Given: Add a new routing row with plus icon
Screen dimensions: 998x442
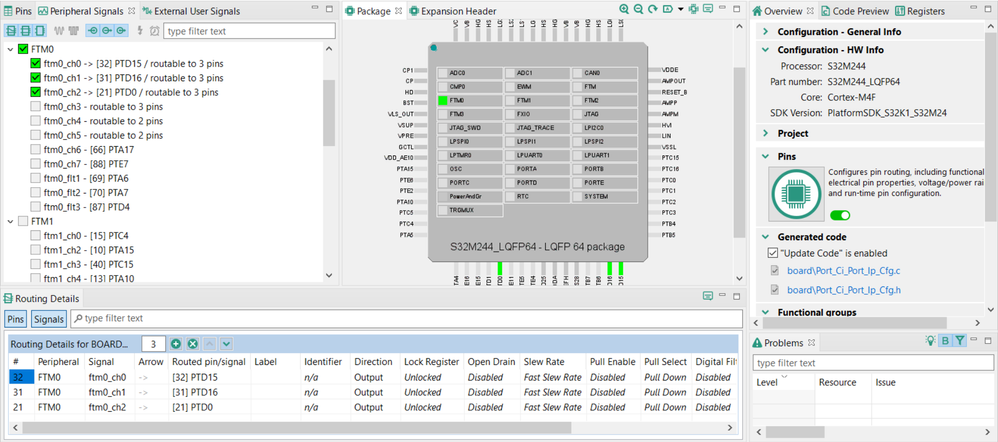Looking at the screenshot, I should tap(176, 344).
